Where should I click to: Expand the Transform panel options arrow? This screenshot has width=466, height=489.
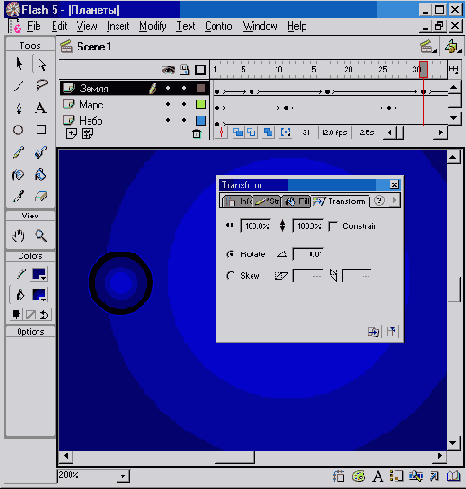point(395,200)
